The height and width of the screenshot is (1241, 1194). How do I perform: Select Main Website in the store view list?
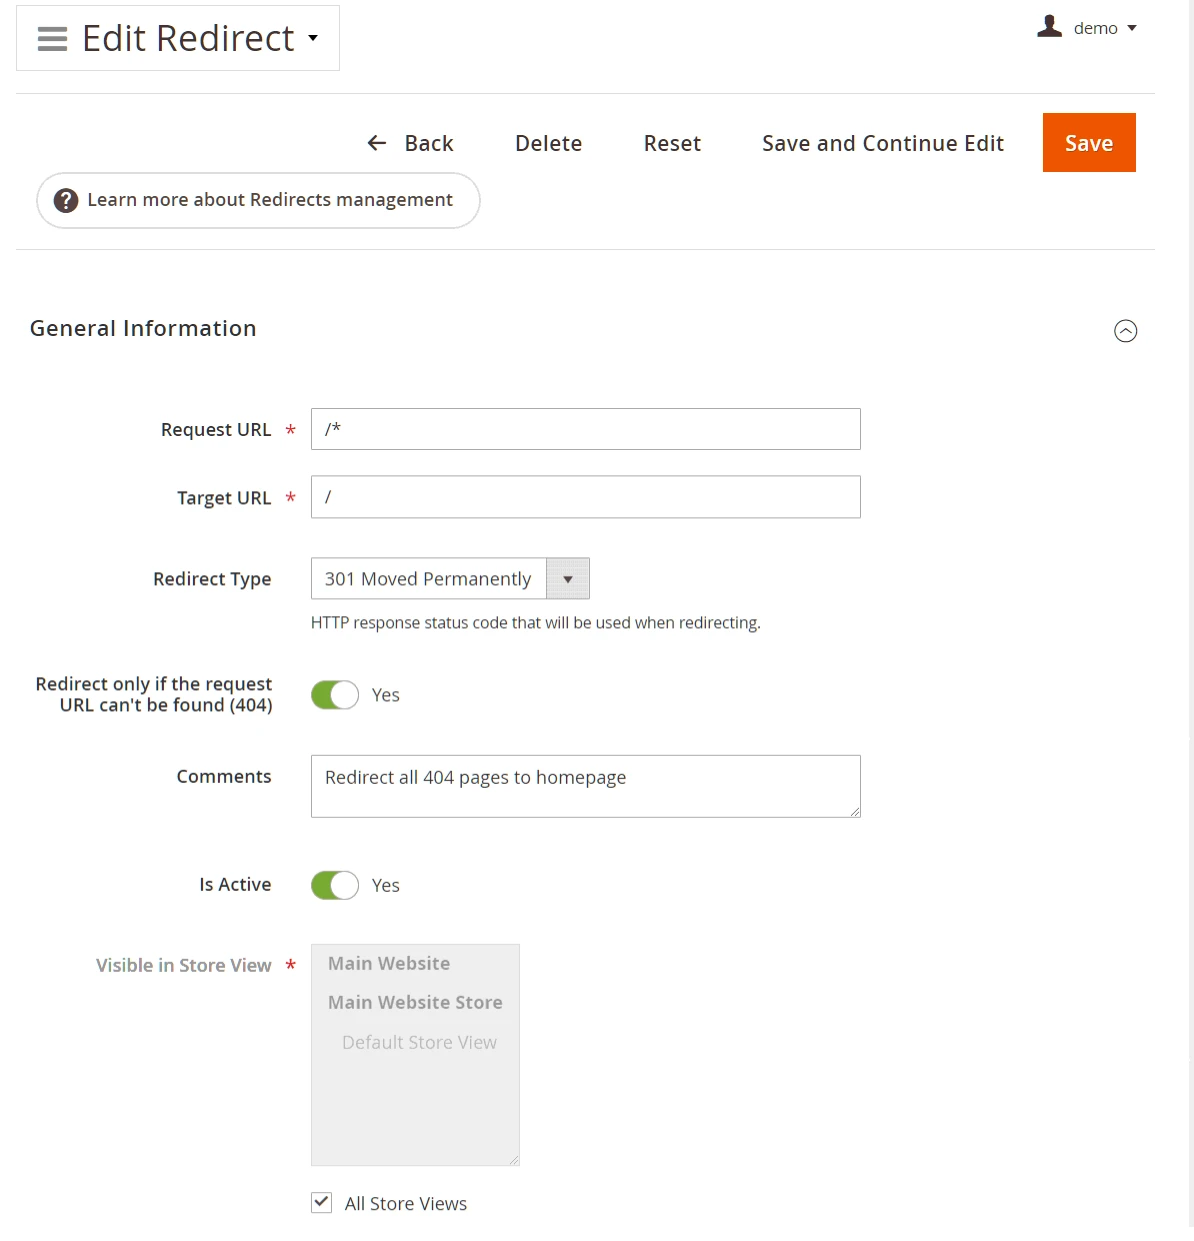(x=389, y=963)
